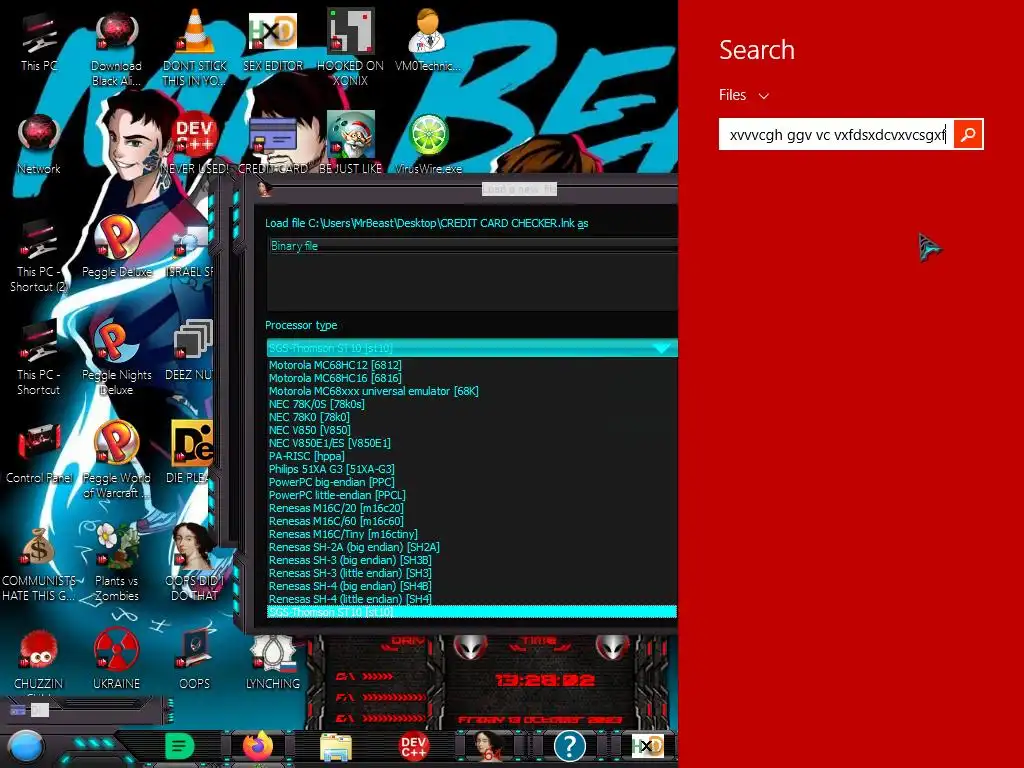This screenshot has width=1024, height=768.
Task: Select Renesas M16C/60 [m16c60]
Action: point(472,521)
